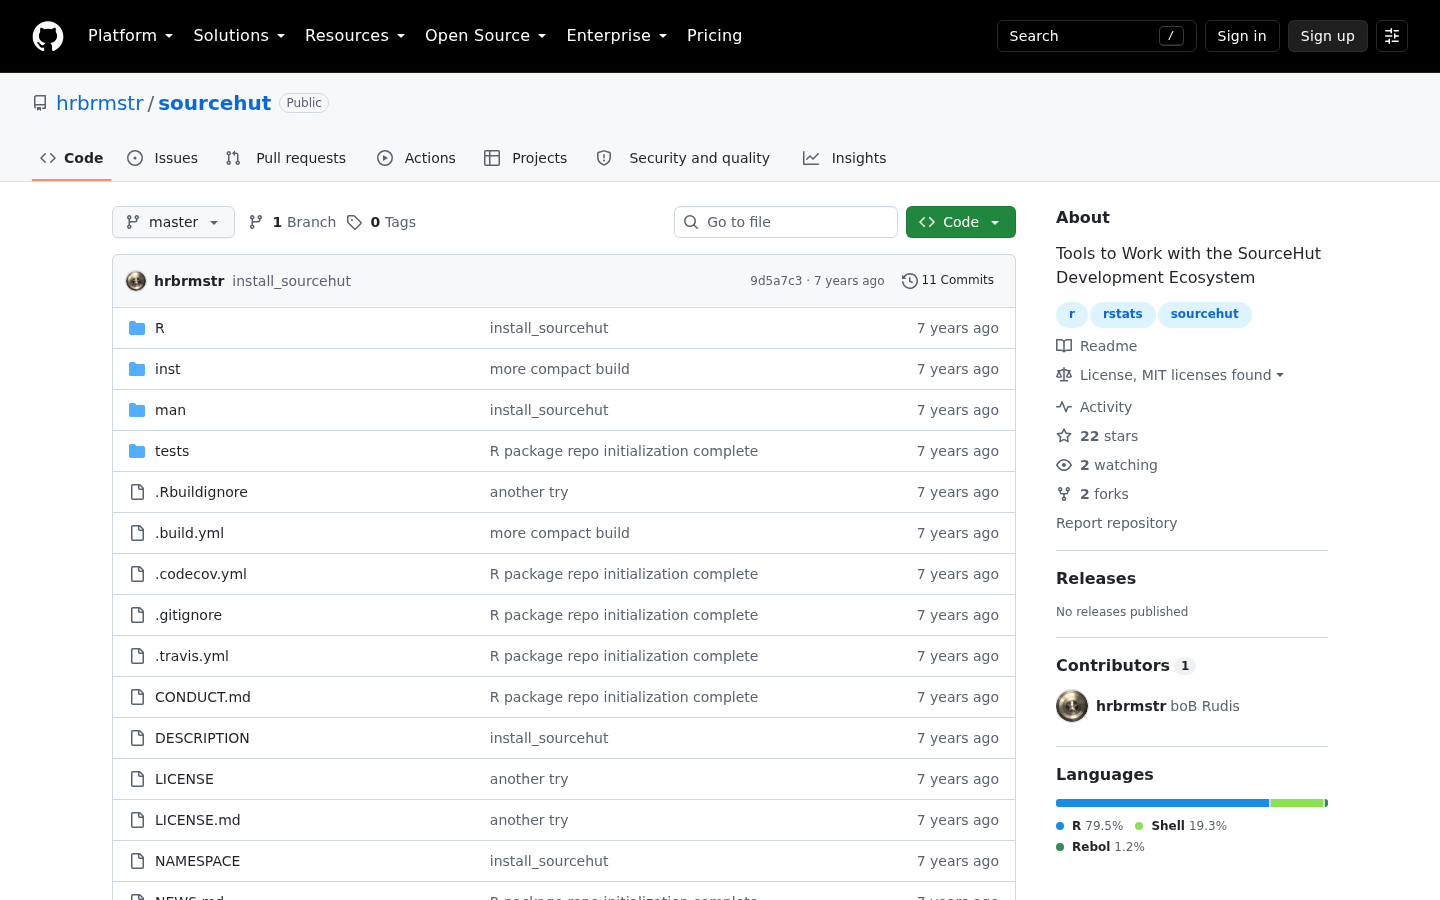Click the eye icon beside 2 watching
This screenshot has width=1440, height=900.
tap(1064, 465)
